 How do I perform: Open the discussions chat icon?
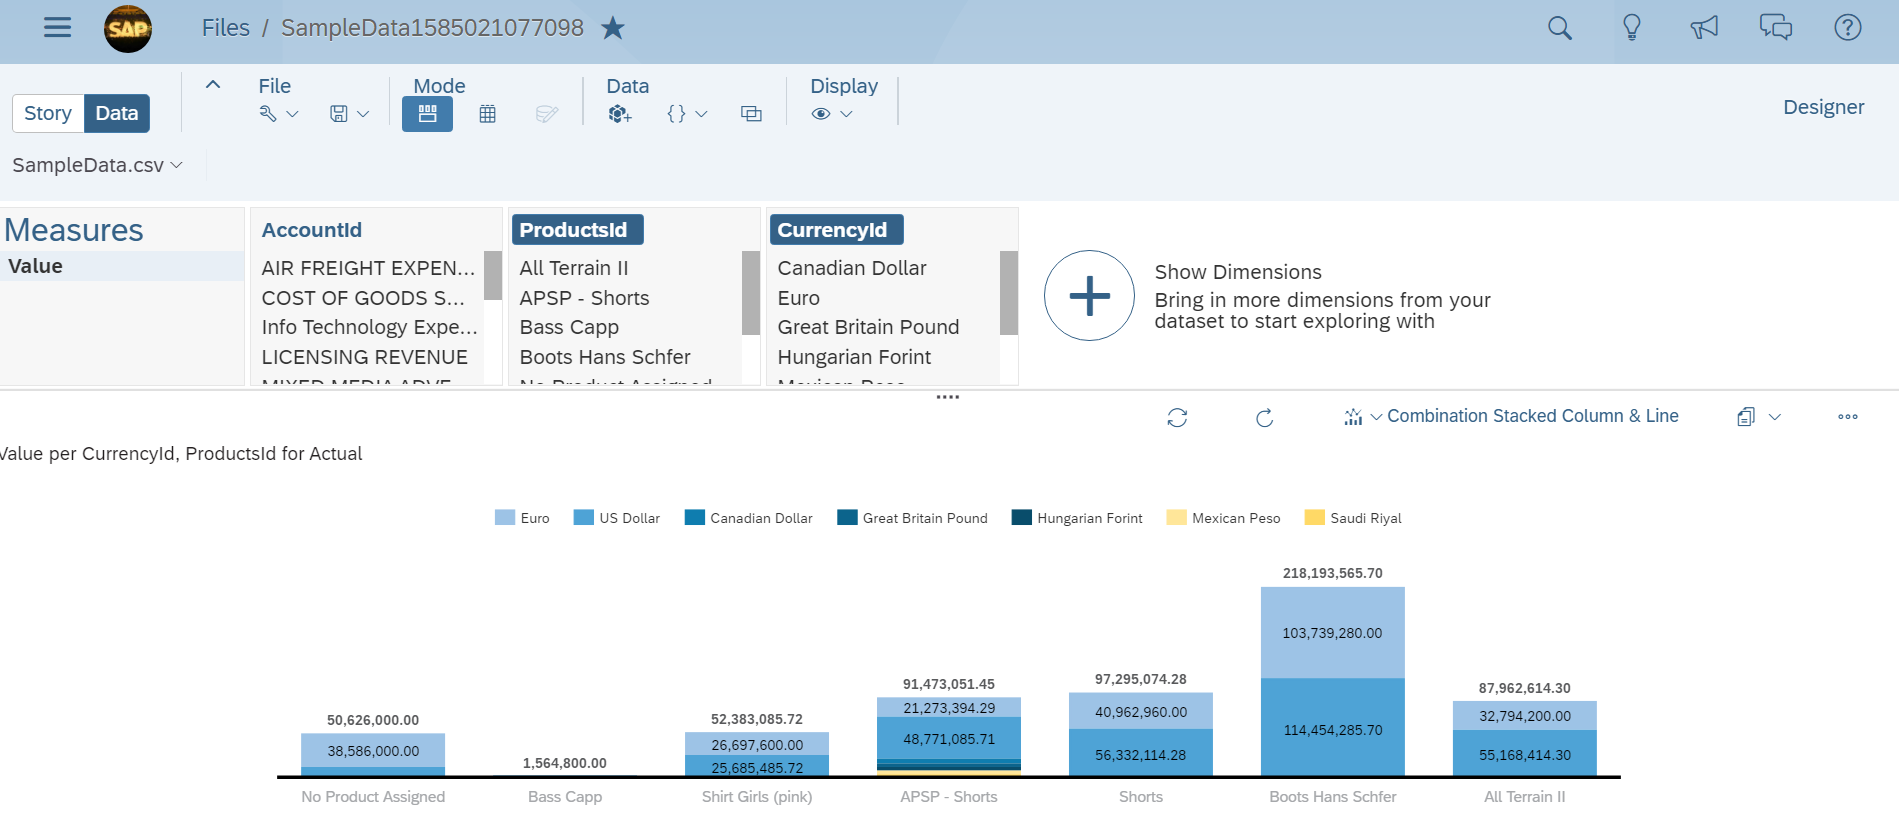pyautogui.click(x=1776, y=28)
